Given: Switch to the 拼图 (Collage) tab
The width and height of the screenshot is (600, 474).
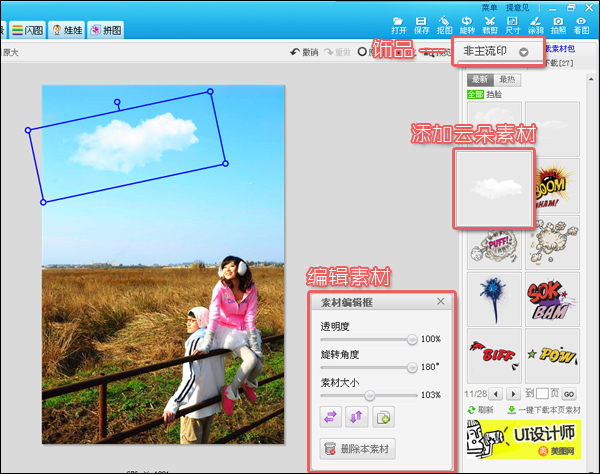Looking at the screenshot, I should click(x=107, y=30).
